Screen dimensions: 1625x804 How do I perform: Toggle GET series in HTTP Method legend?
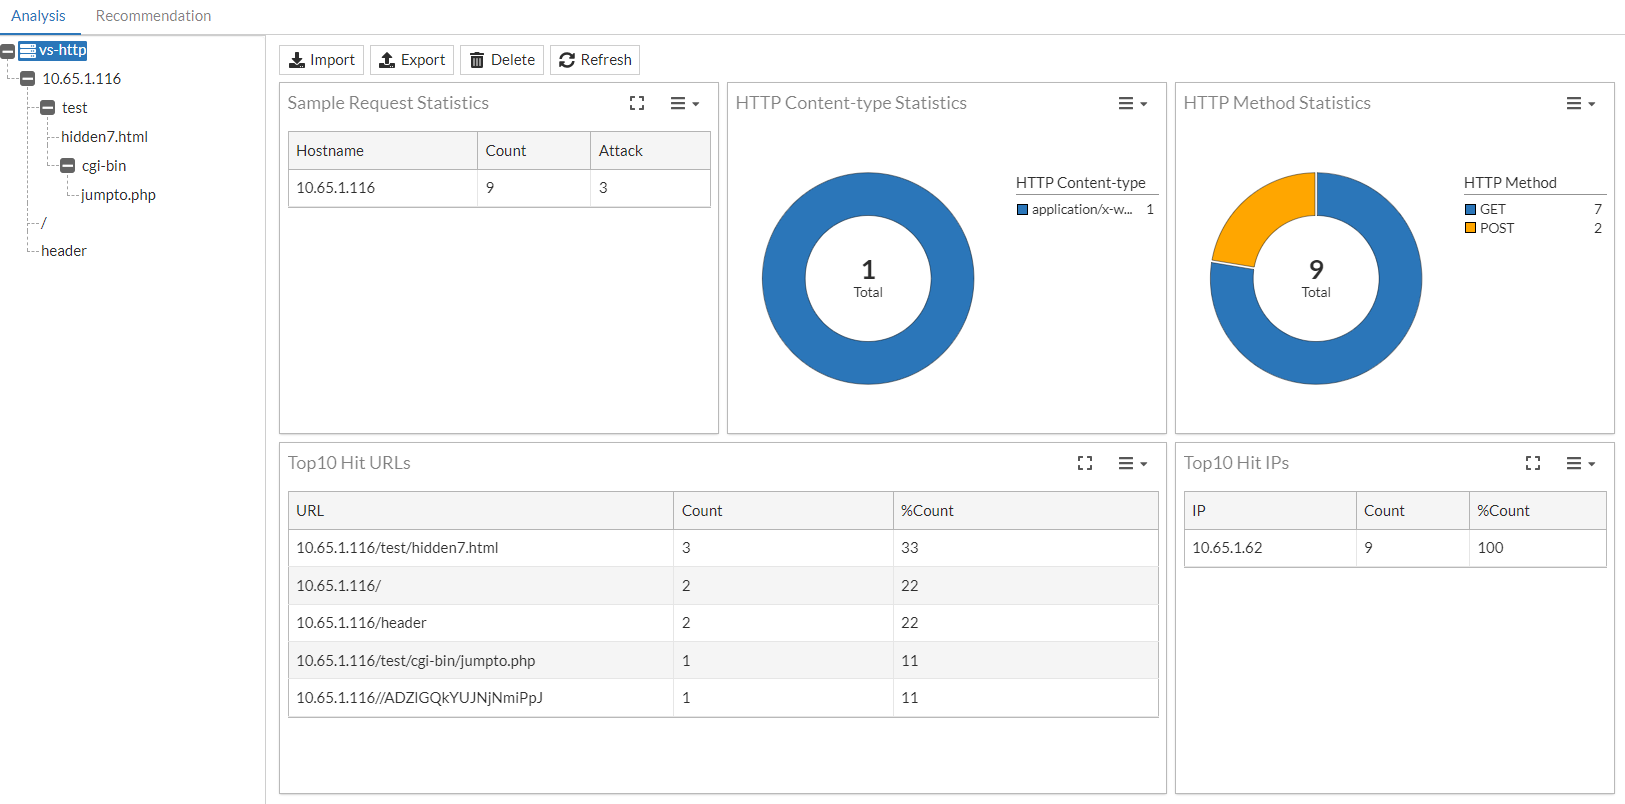click(1492, 209)
